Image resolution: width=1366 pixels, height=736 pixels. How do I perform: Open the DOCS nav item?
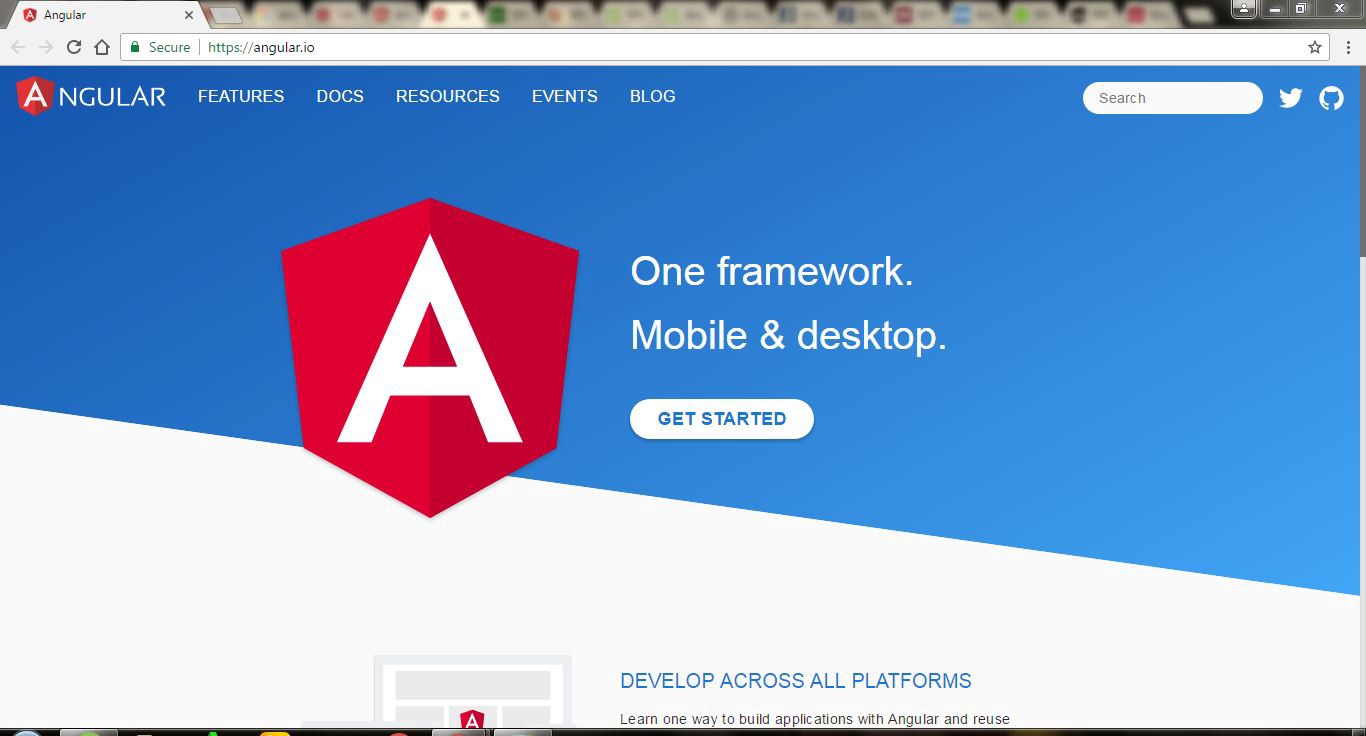340,96
